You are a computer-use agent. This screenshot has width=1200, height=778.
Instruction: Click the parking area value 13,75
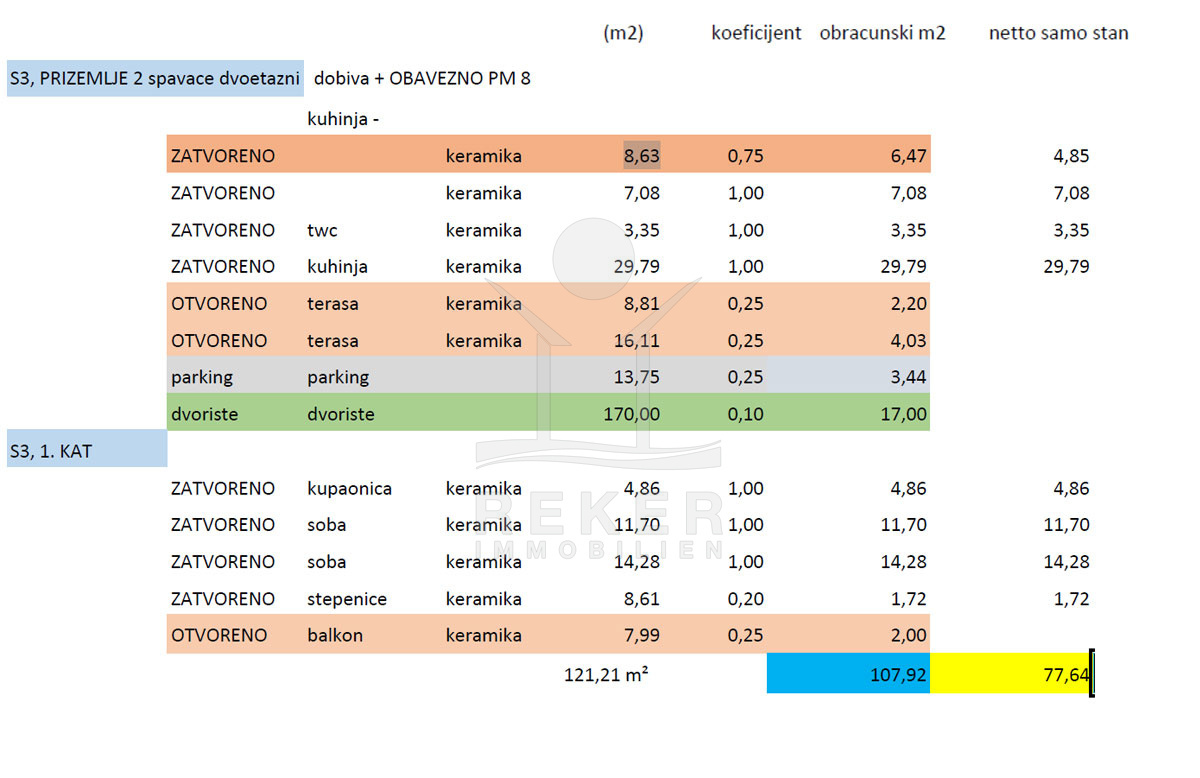click(637, 377)
